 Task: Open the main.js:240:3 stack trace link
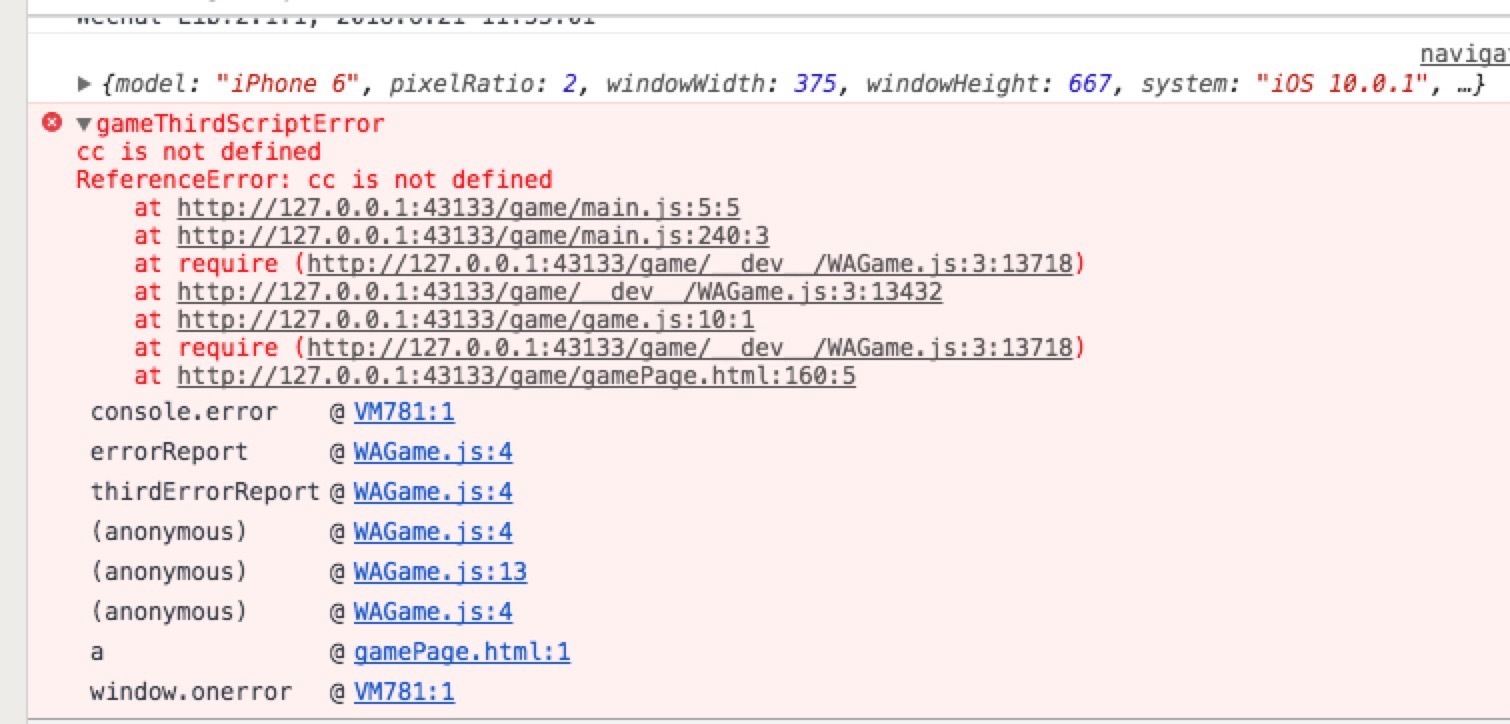[x=472, y=236]
